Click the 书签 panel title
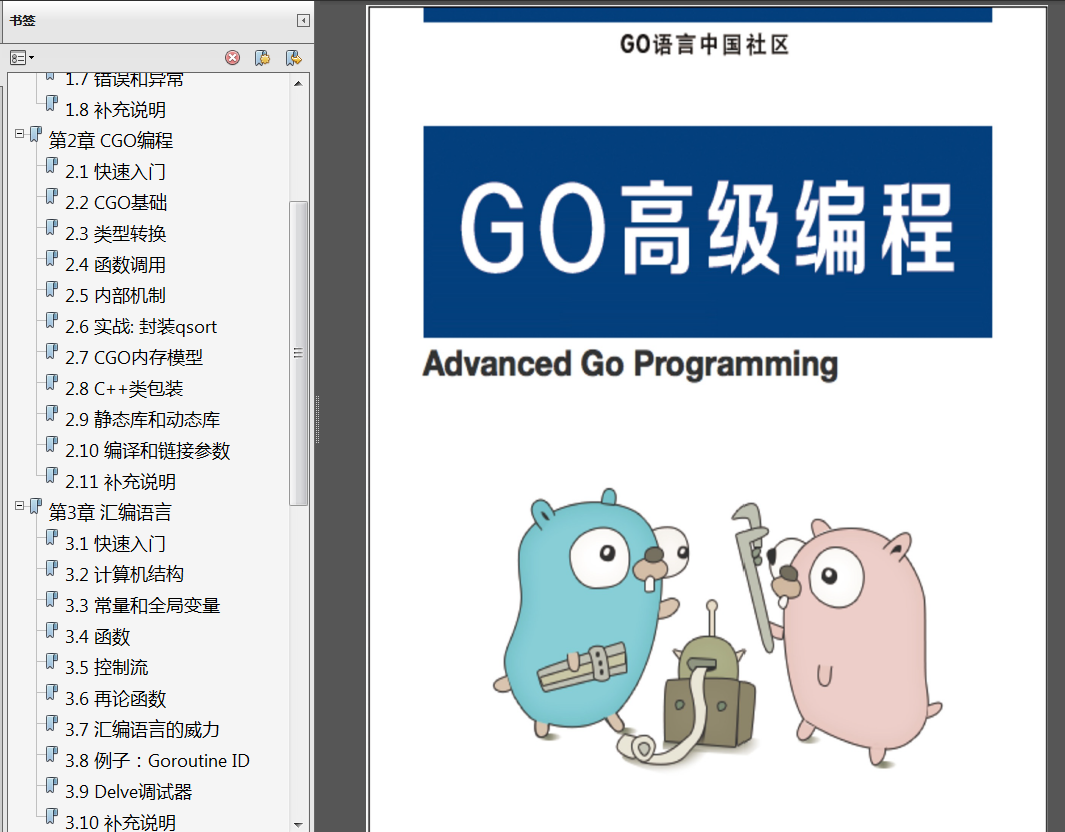 [x=22, y=20]
